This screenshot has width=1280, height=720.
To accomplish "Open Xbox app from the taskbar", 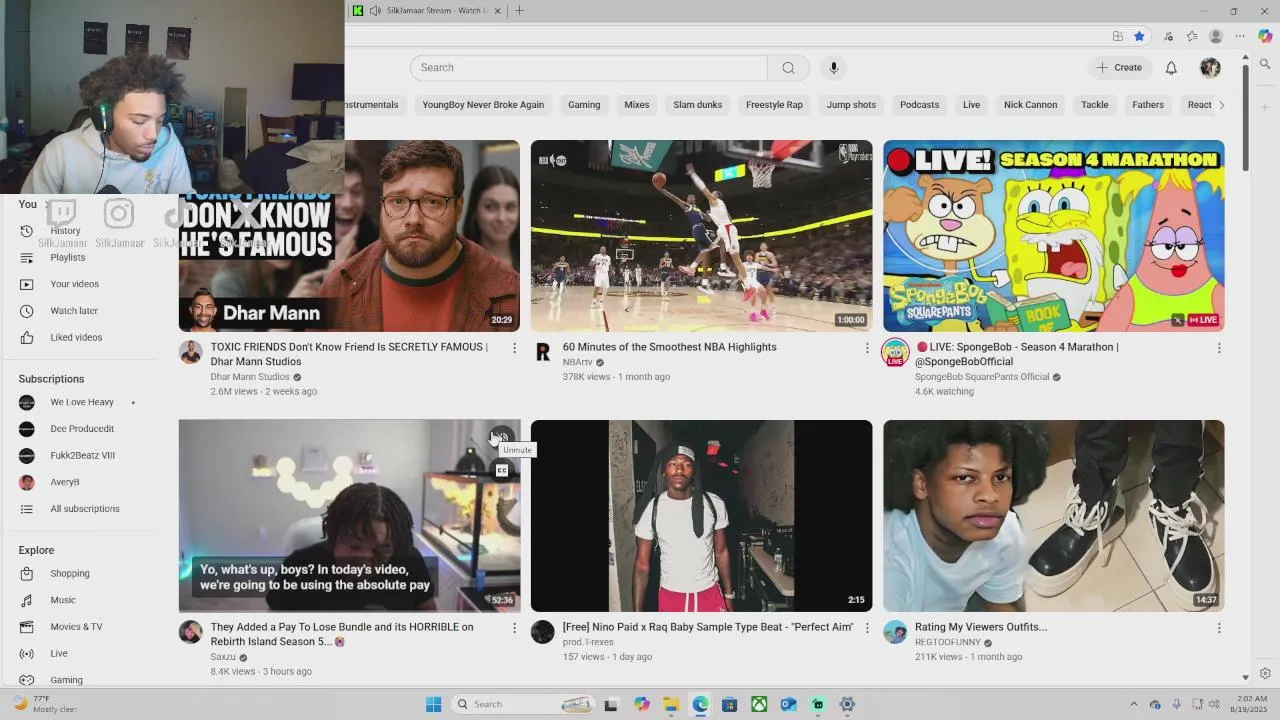I will click(x=759, y=704).
